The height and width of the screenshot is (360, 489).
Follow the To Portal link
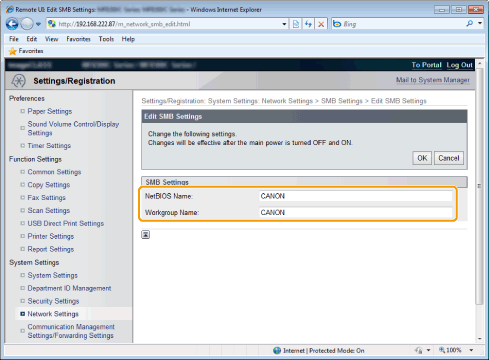[x=426, y=65]
